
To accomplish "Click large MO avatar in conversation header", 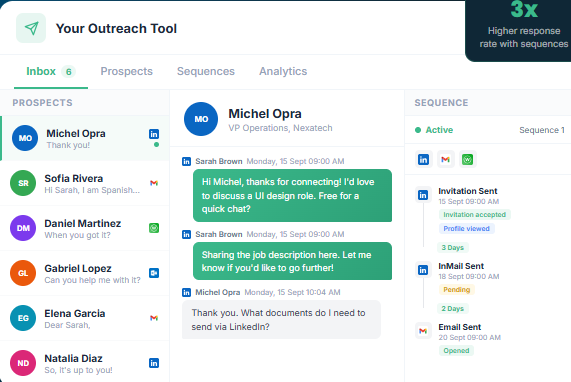I will (x=201, y=119).
